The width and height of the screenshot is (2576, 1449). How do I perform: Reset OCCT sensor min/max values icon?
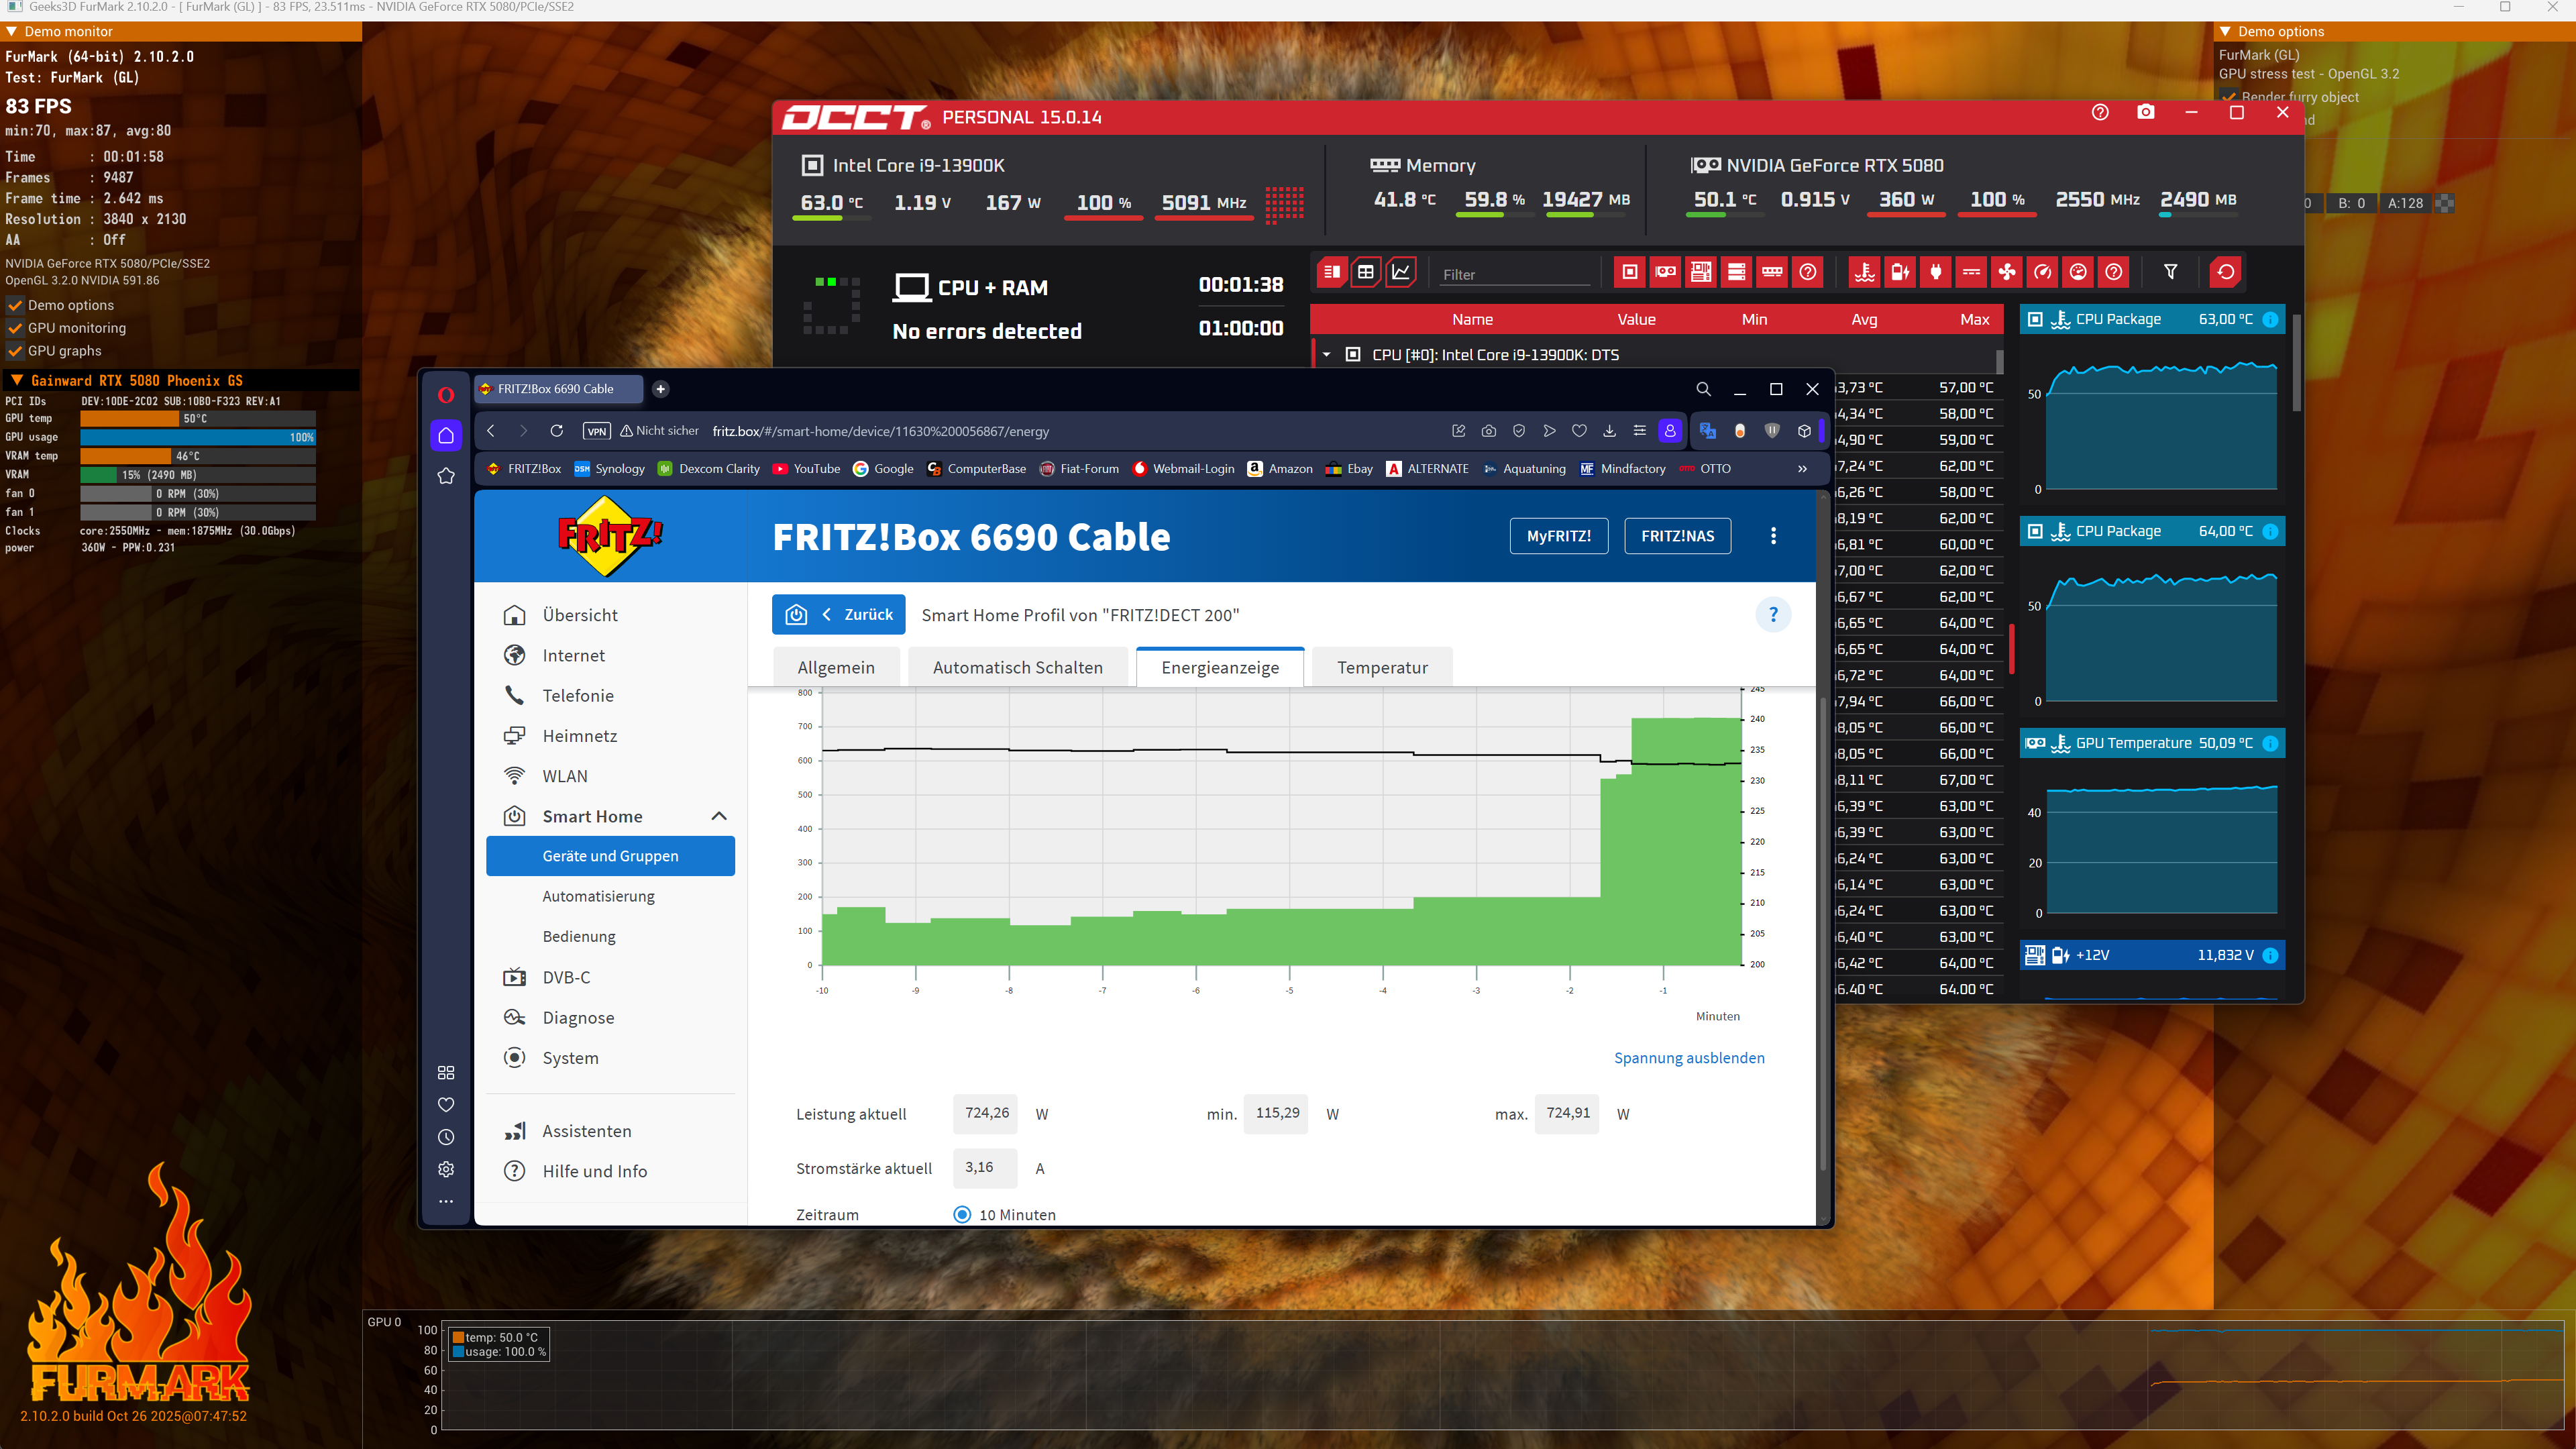[2225, 272]
